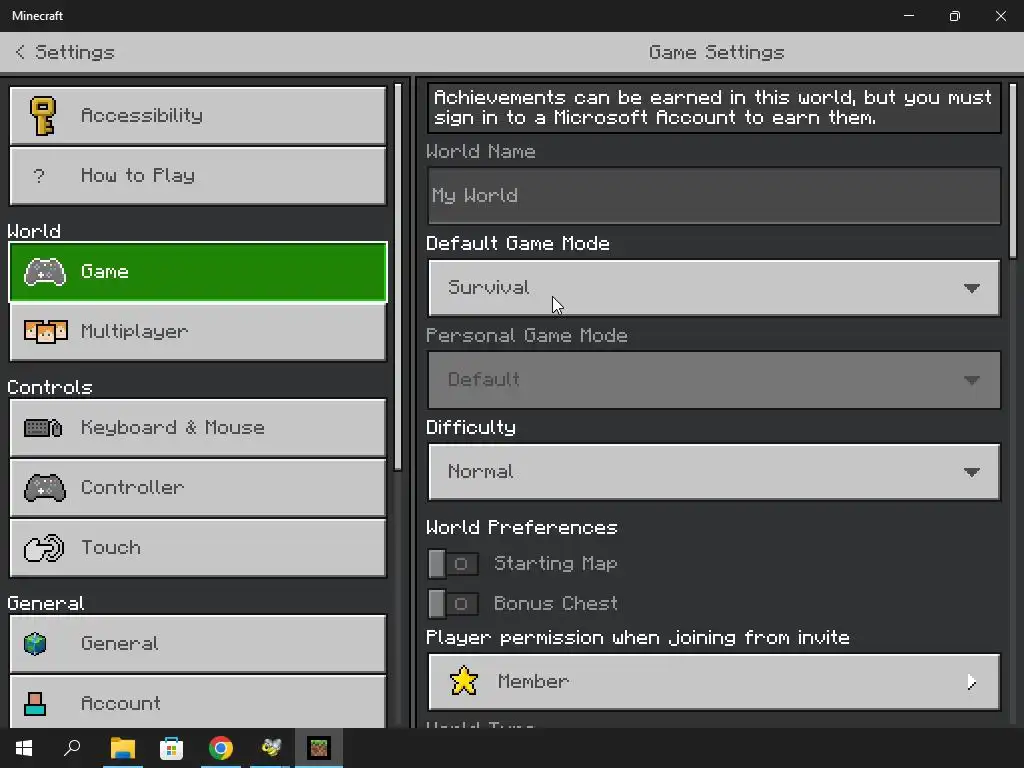Screen dimensions: 1024x768
Task: Click the keyboard icon for Keyboard & Mouse
Action: [43, 428]
